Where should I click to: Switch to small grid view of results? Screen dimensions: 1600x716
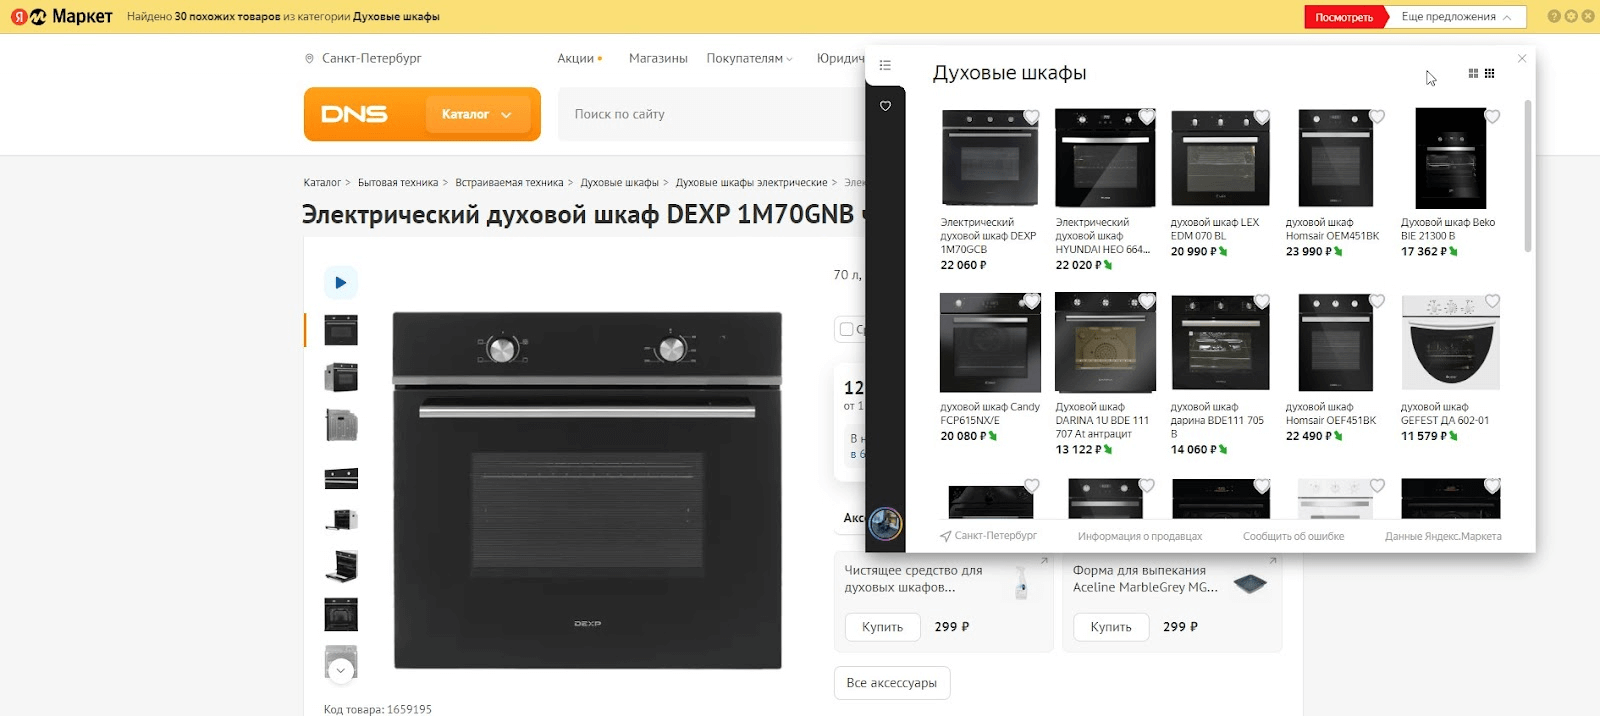[1489, 73]
